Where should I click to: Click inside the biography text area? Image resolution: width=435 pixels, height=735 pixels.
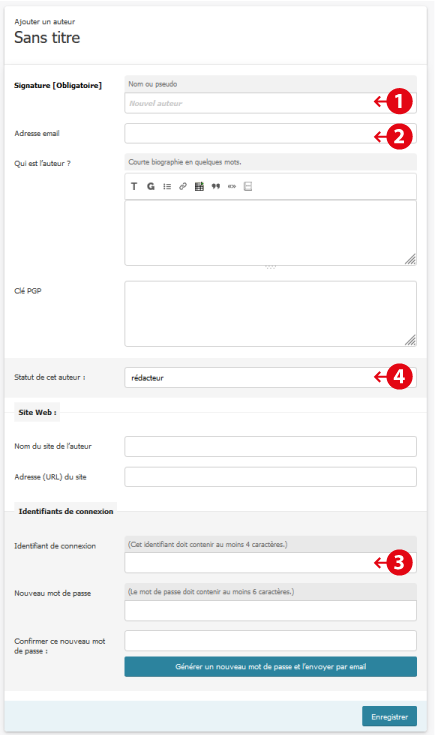pyautogui.click(x=270, y=233)
